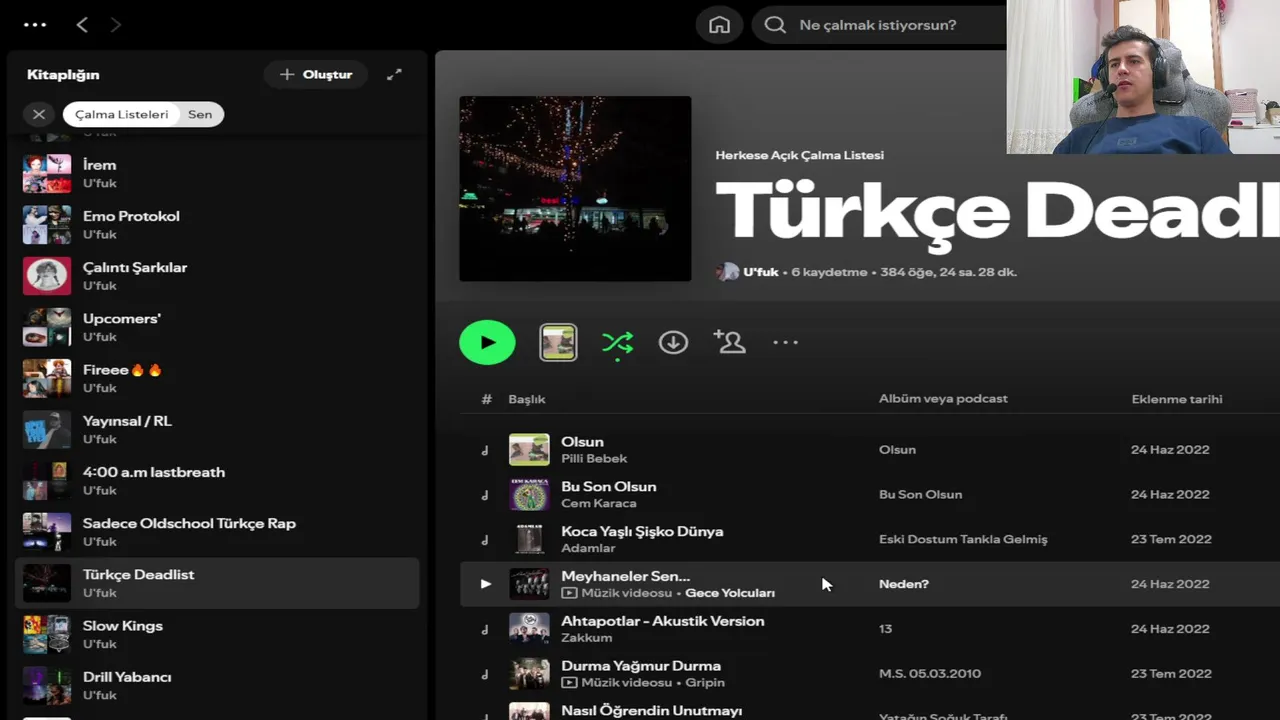This screenshot has height=720, width=1280.
Task: Open album Eski Dostum Tankla Gelmiş
Action: 963,539
